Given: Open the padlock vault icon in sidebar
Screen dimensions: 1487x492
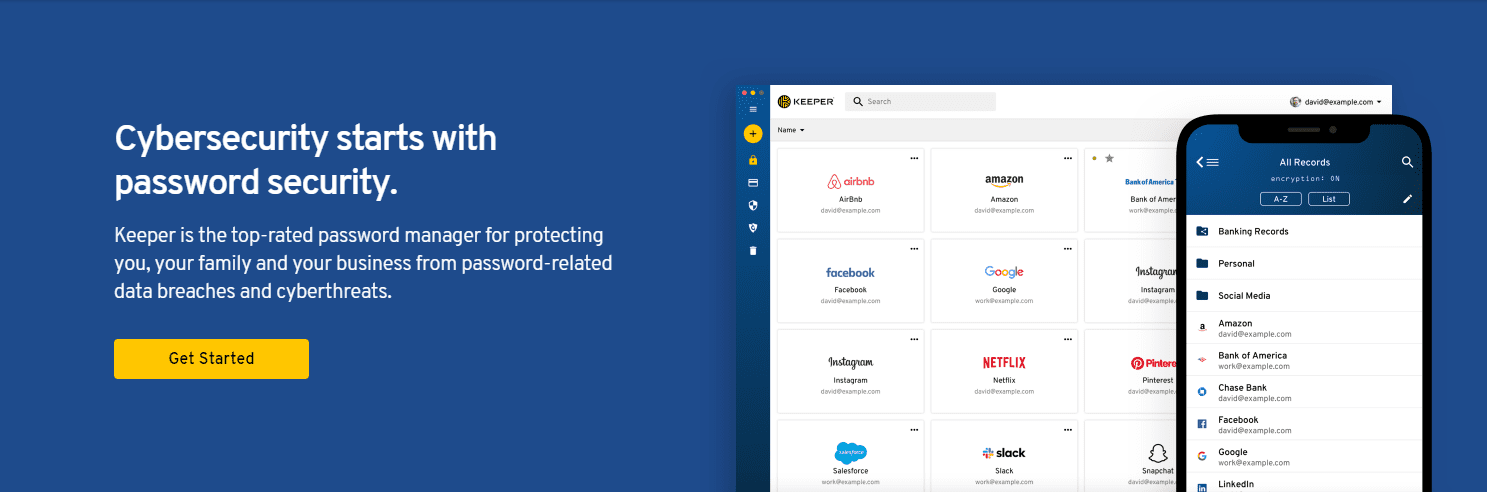Looking at the screenshot, I should (x=753, y=160).
